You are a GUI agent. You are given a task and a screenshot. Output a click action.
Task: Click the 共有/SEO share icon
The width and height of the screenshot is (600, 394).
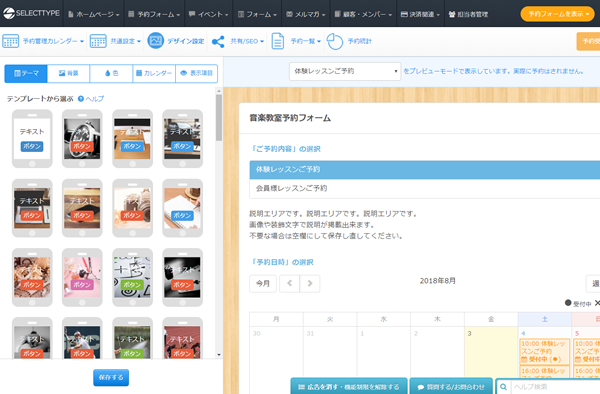tap(218, 41)
